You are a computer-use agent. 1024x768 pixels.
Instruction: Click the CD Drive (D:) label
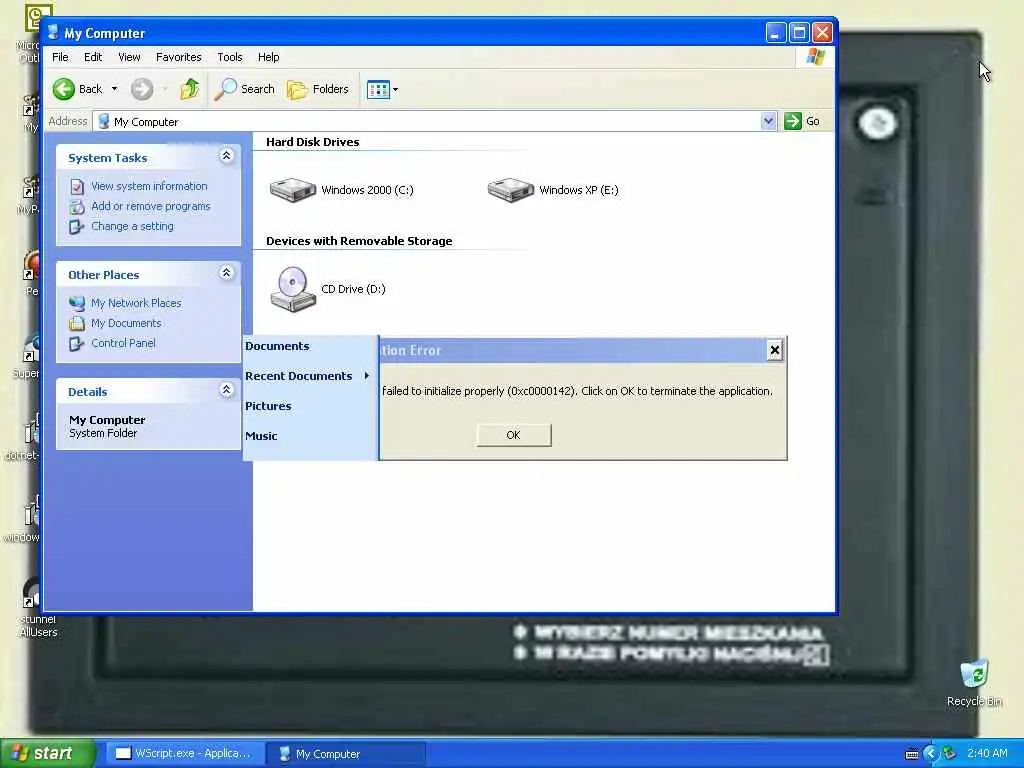click(353, 289)
